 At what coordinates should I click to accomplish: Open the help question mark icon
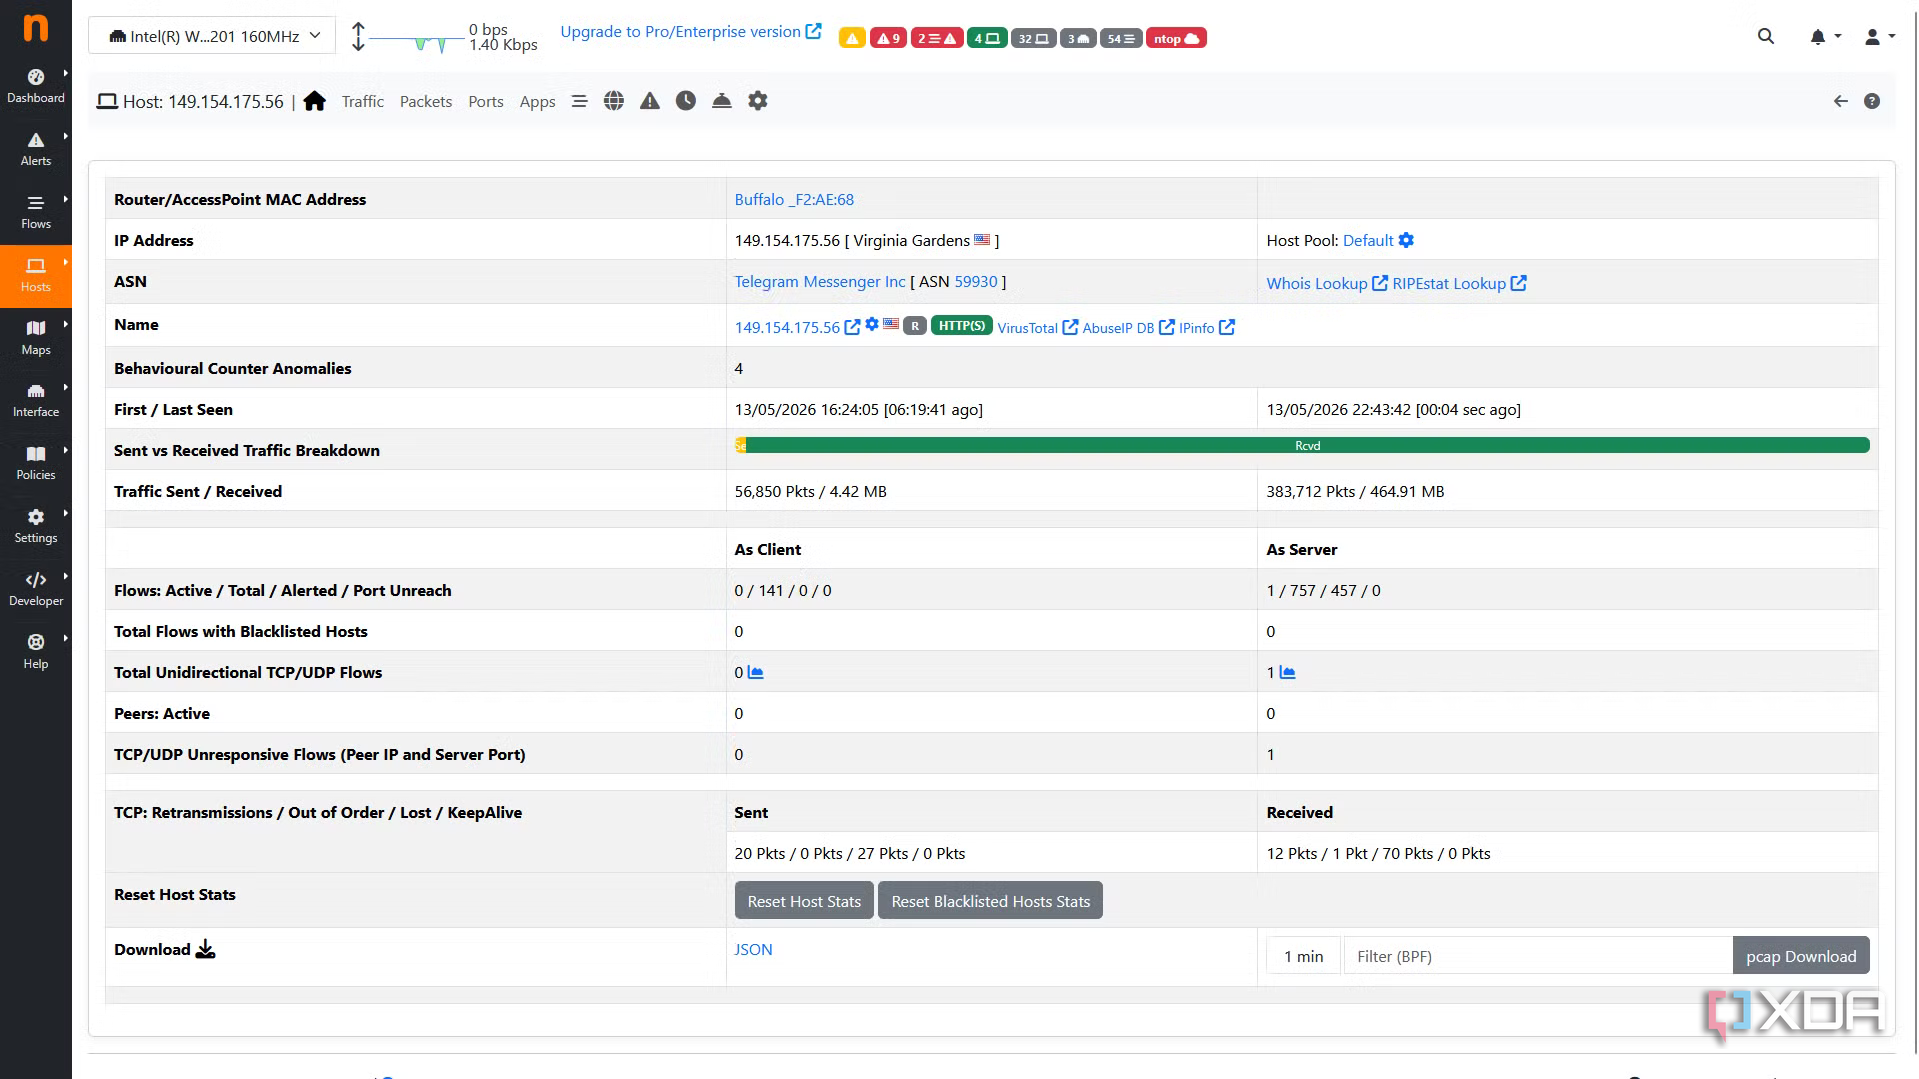point(1872,101)
